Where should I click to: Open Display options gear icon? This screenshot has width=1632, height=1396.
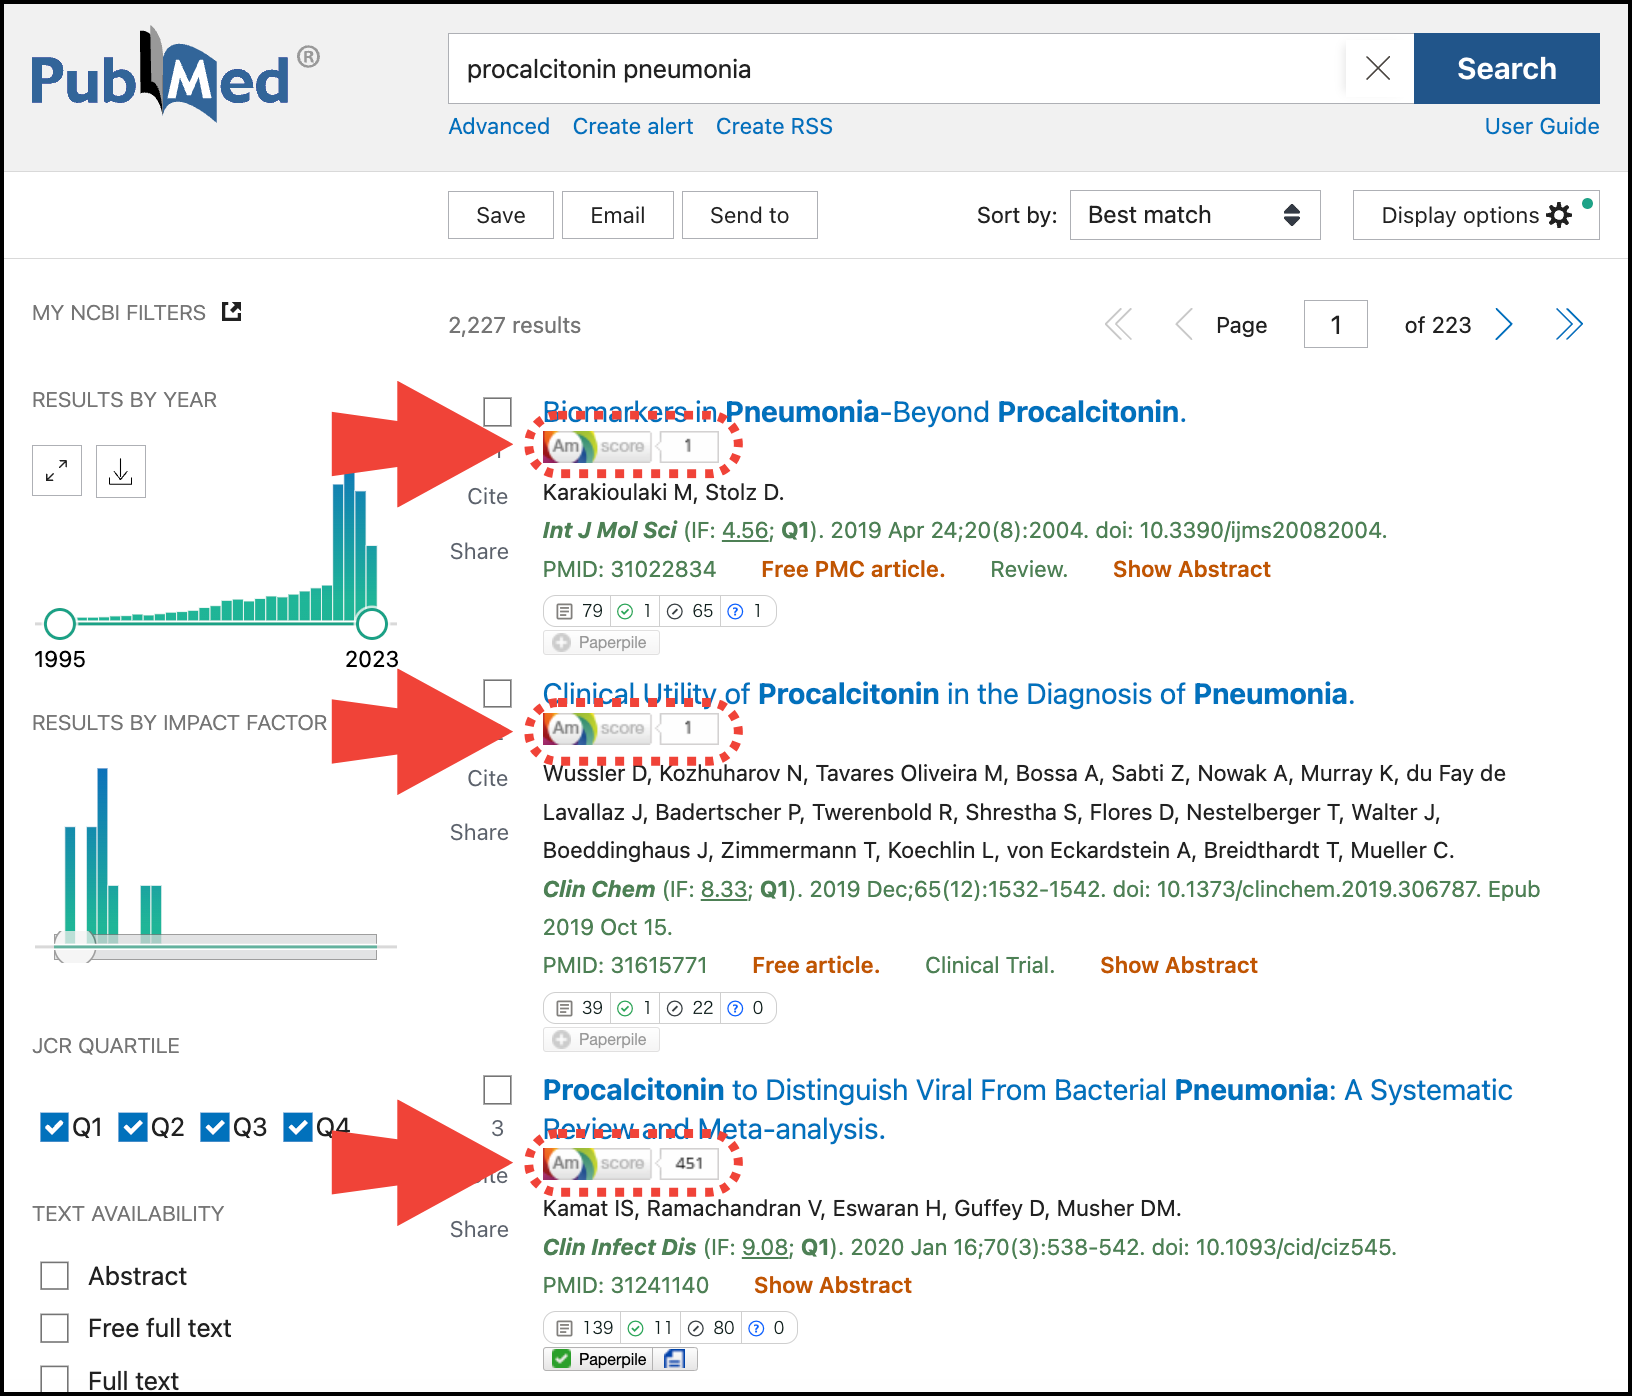(x=1559, y=215)
